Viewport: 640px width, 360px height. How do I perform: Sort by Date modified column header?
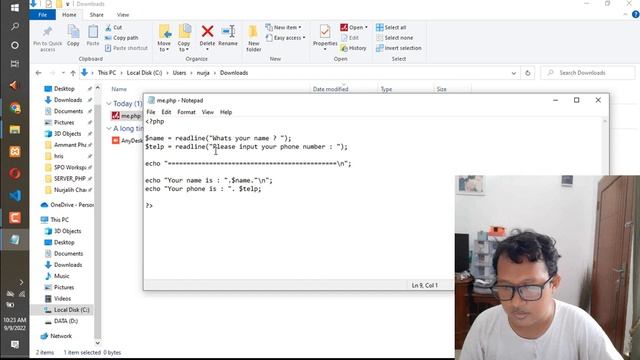tap(330, 89)
